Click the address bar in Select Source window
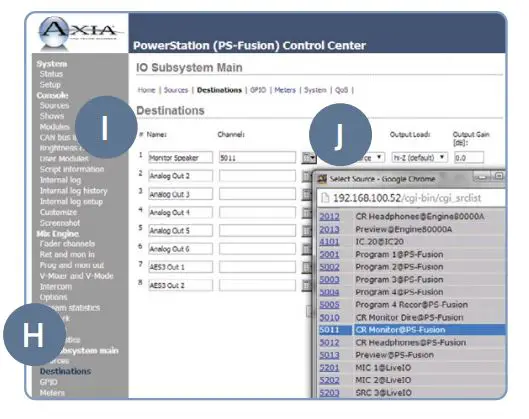Viewport: 529px width, 419px height. pos(411,198)
